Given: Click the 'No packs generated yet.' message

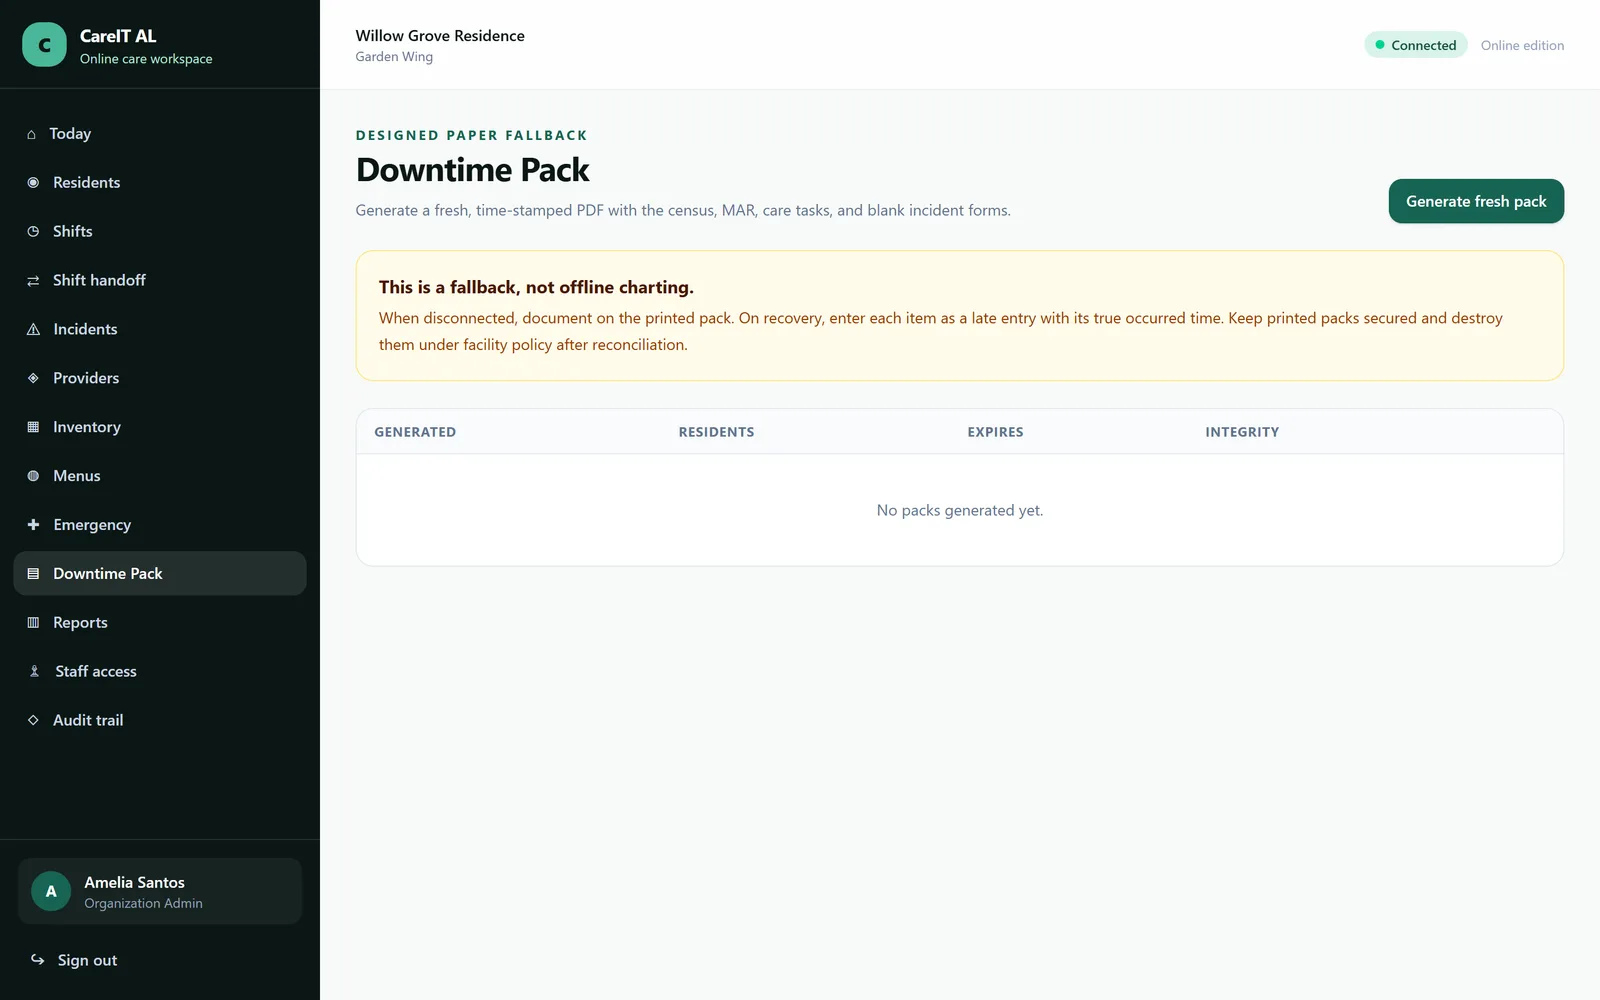Looking at the screenshot, I should [960, 510].
